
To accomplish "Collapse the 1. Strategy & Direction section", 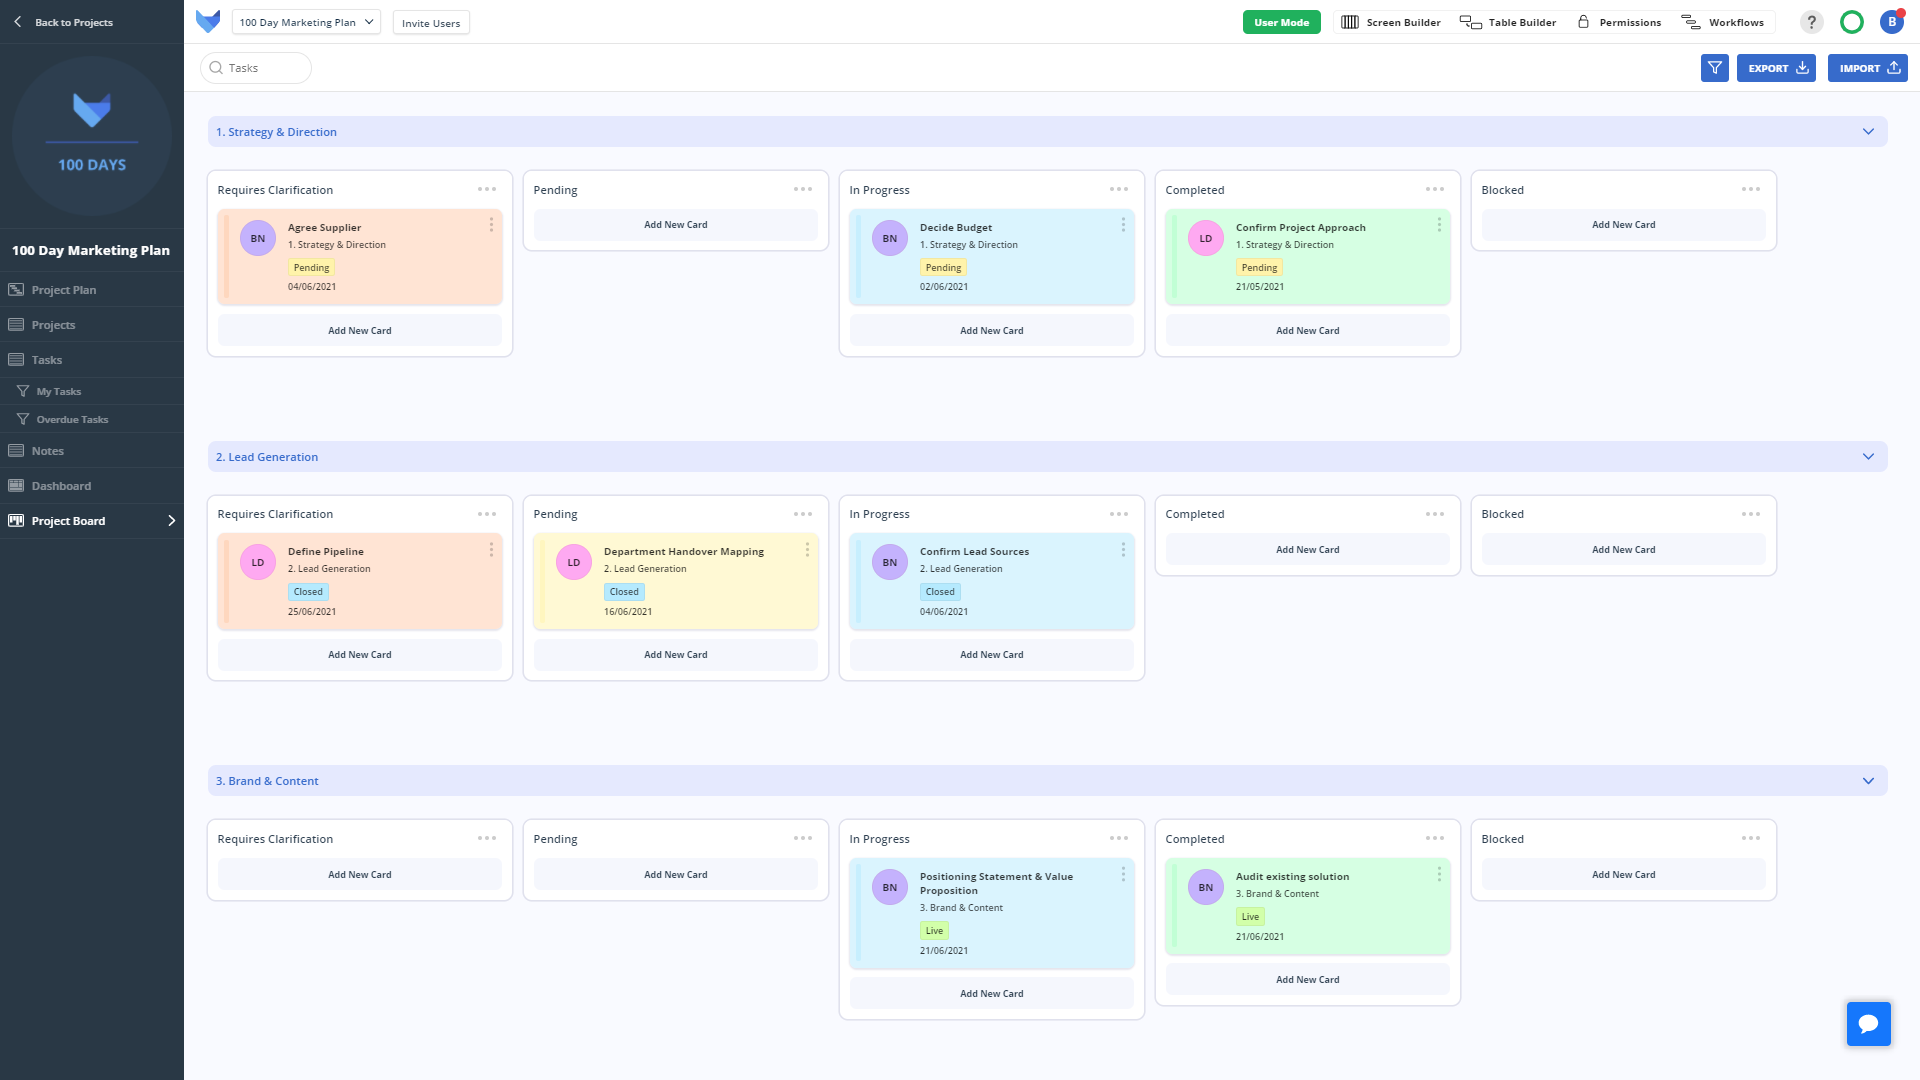I will coord(1867,132).
